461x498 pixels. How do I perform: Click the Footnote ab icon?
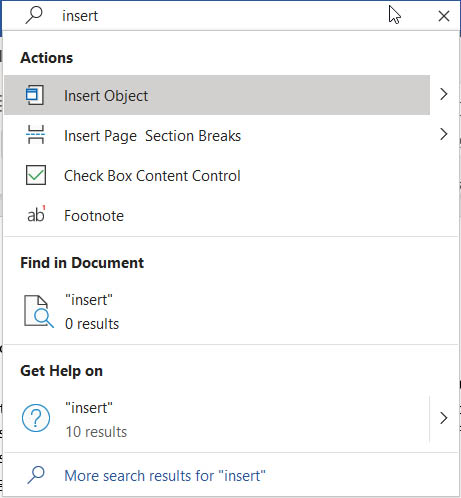(x=36, y=214)
